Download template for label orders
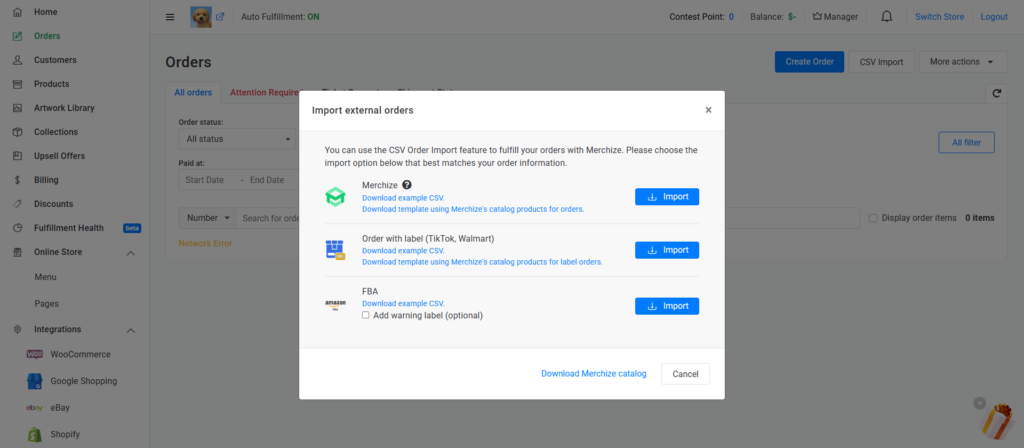 pyautogui.click(x=482, y=262)
